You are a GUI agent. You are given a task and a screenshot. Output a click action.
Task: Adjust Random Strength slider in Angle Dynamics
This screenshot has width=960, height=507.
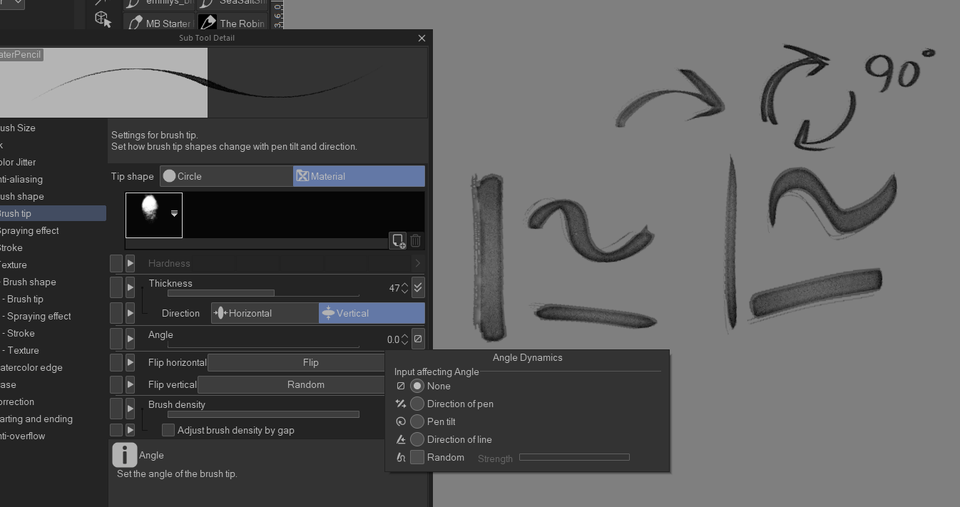click(574, 457)
